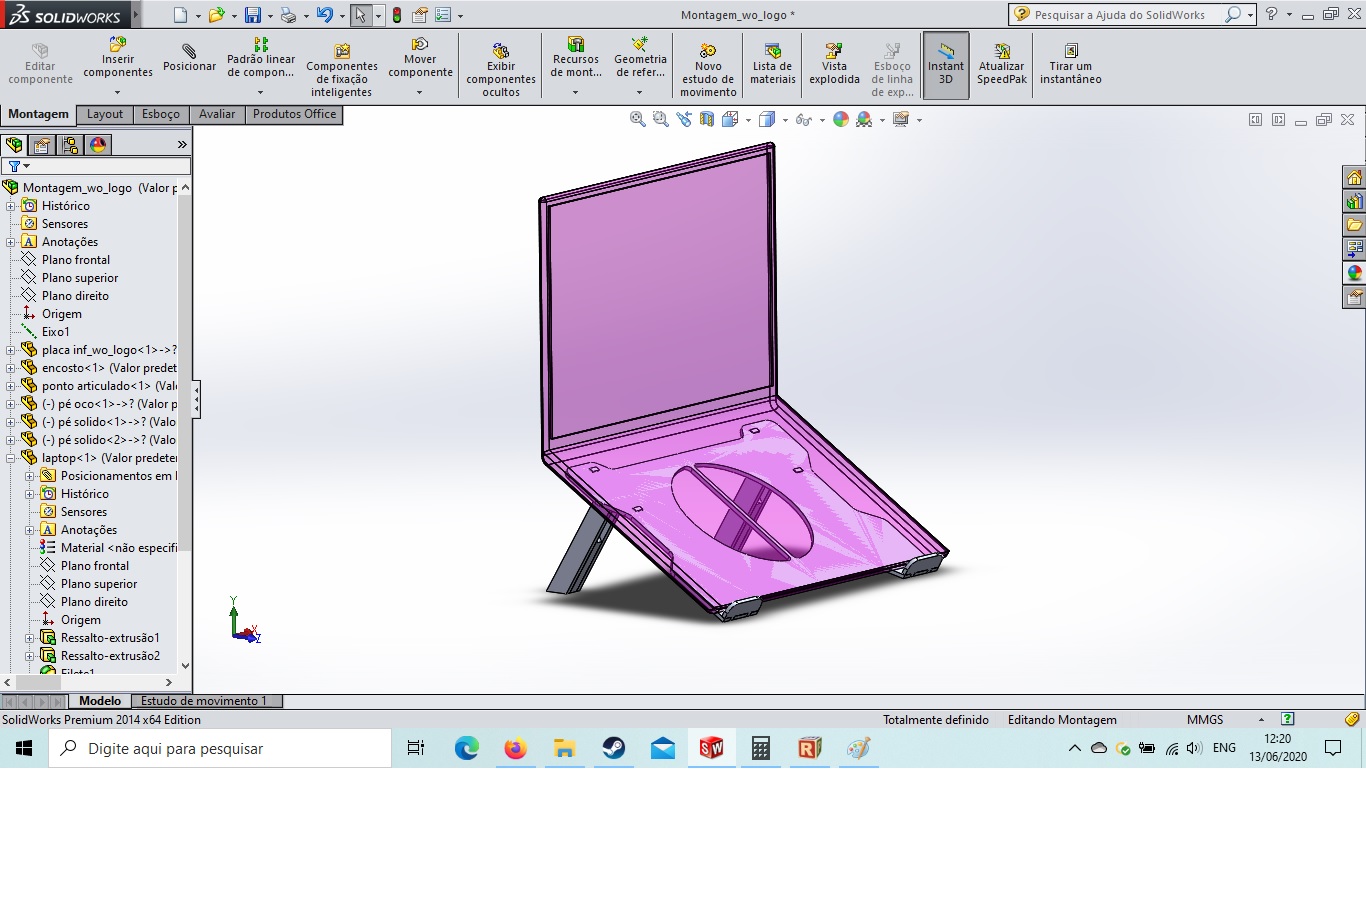Open SolidWorks Resources home icon in task pane
This screenshot has width=1366, height=907.
(x=1354, y=178)
